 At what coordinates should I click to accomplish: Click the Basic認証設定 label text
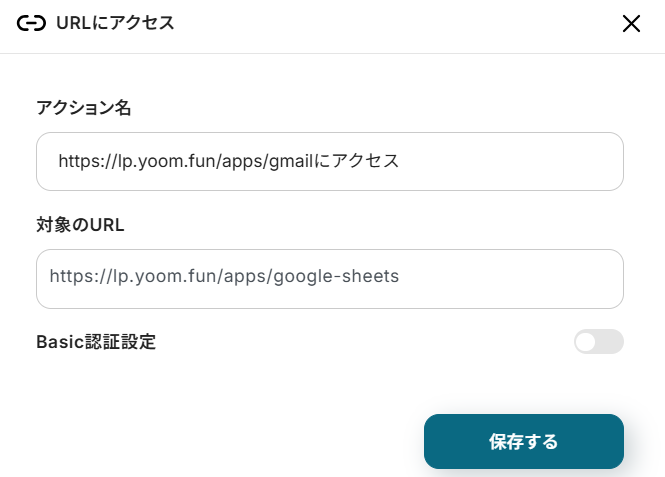tap(96, 342)
